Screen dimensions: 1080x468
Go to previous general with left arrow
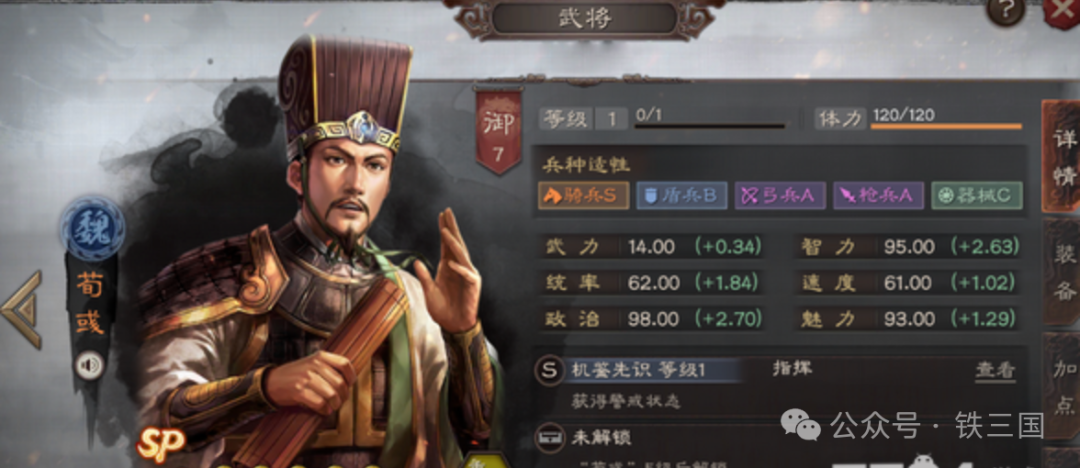(x=22, y=309)
